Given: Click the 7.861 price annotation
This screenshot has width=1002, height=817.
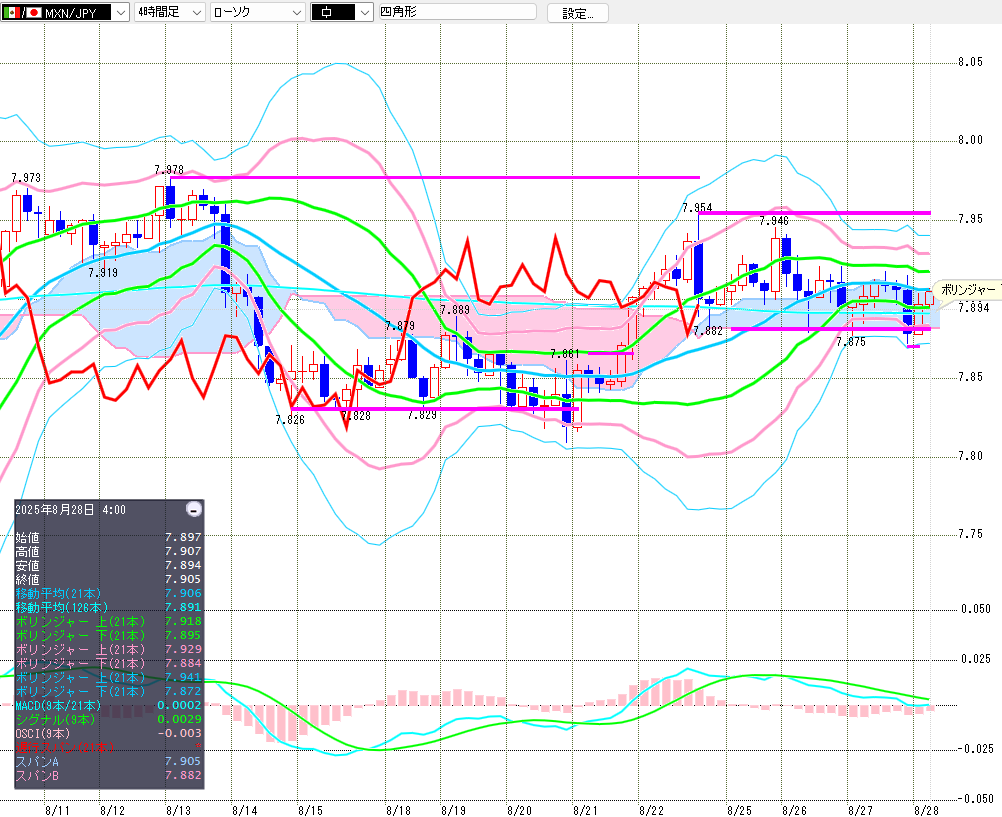Looking at the screenshot, I should pyautogui.click(x=565, y=354).
